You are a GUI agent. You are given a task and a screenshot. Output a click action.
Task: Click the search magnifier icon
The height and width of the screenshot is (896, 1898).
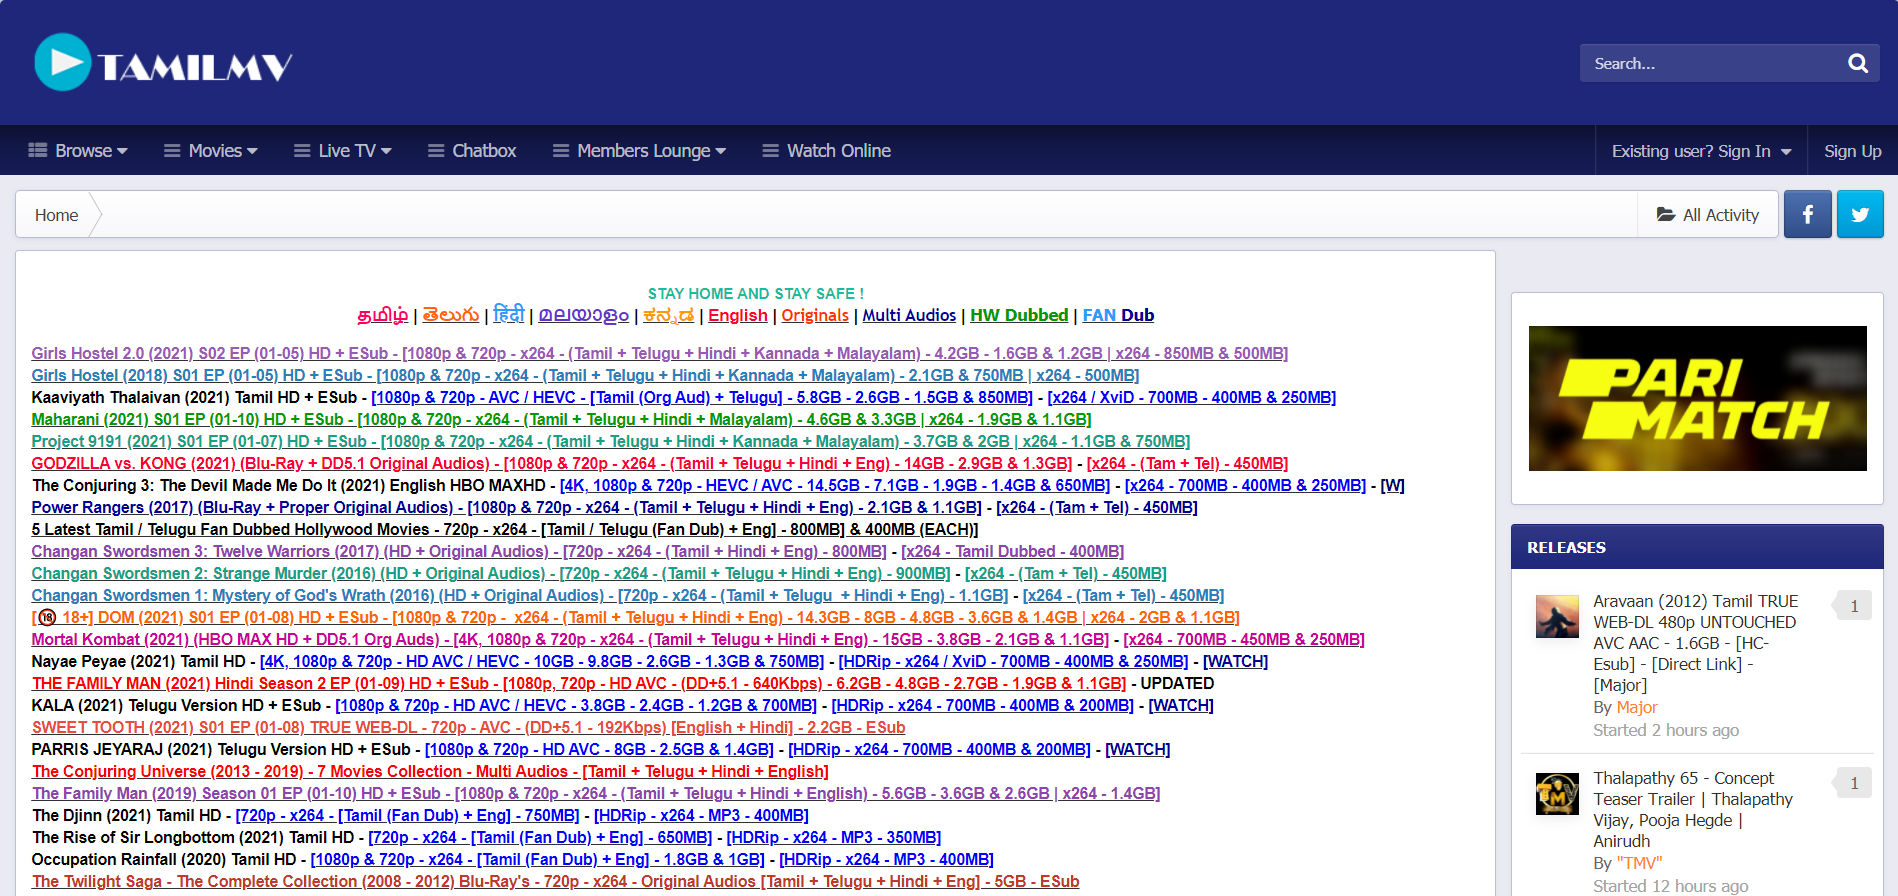tap(1857, 63)
